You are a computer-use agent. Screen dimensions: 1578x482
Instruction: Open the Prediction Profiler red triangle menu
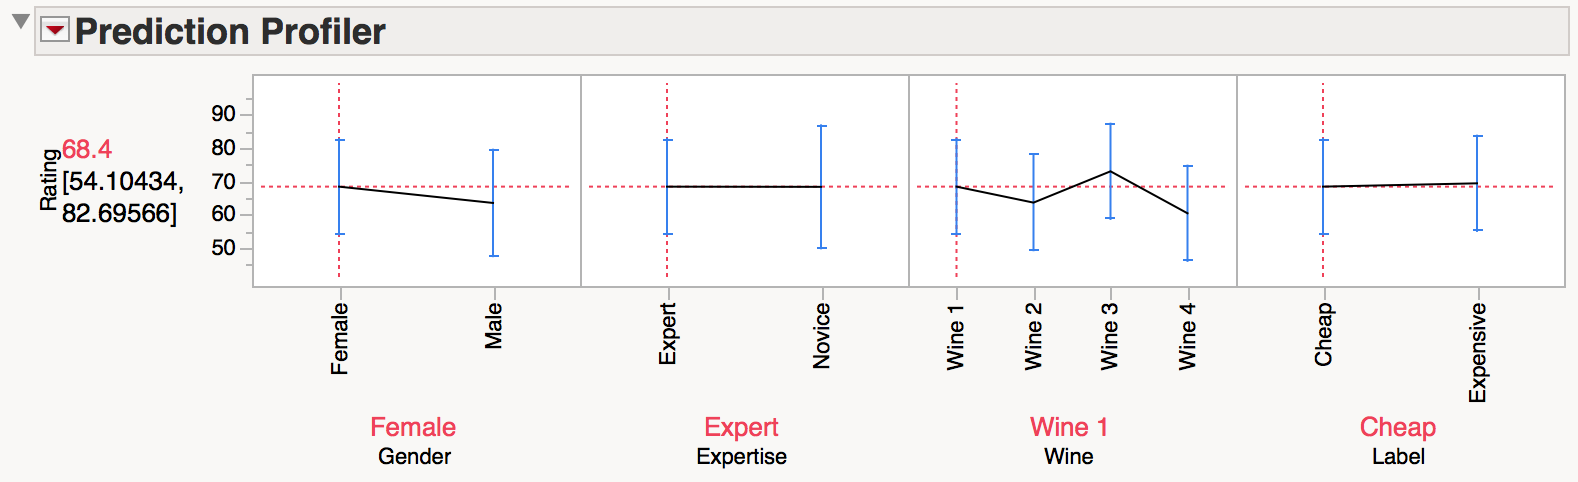click(55, 31)
